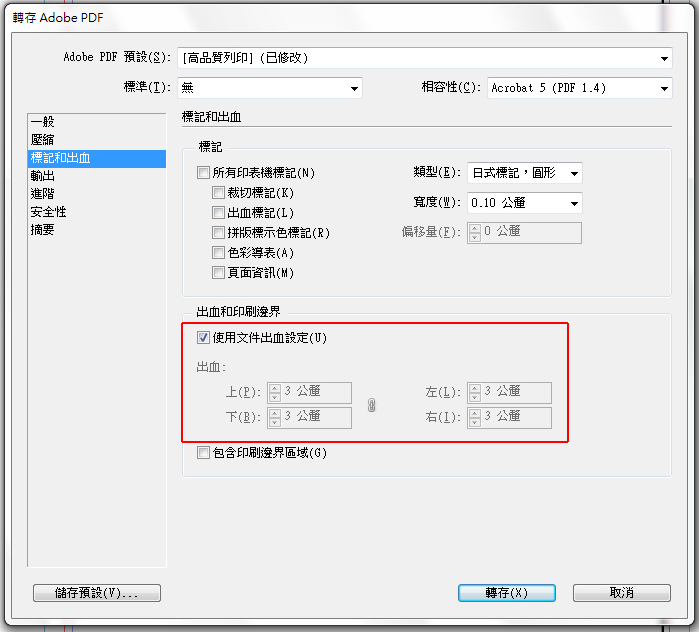Click the 左 left bleed stepper
The height and width of the screenshot is (632, 699).
tap(475, 393)
